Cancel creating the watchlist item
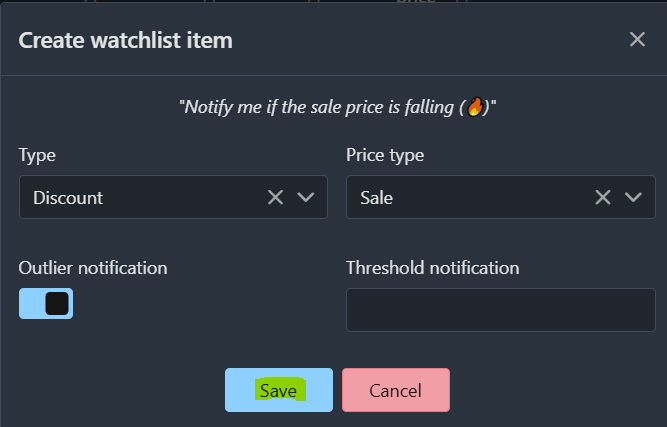667x427 pixels. pos(395,390)
